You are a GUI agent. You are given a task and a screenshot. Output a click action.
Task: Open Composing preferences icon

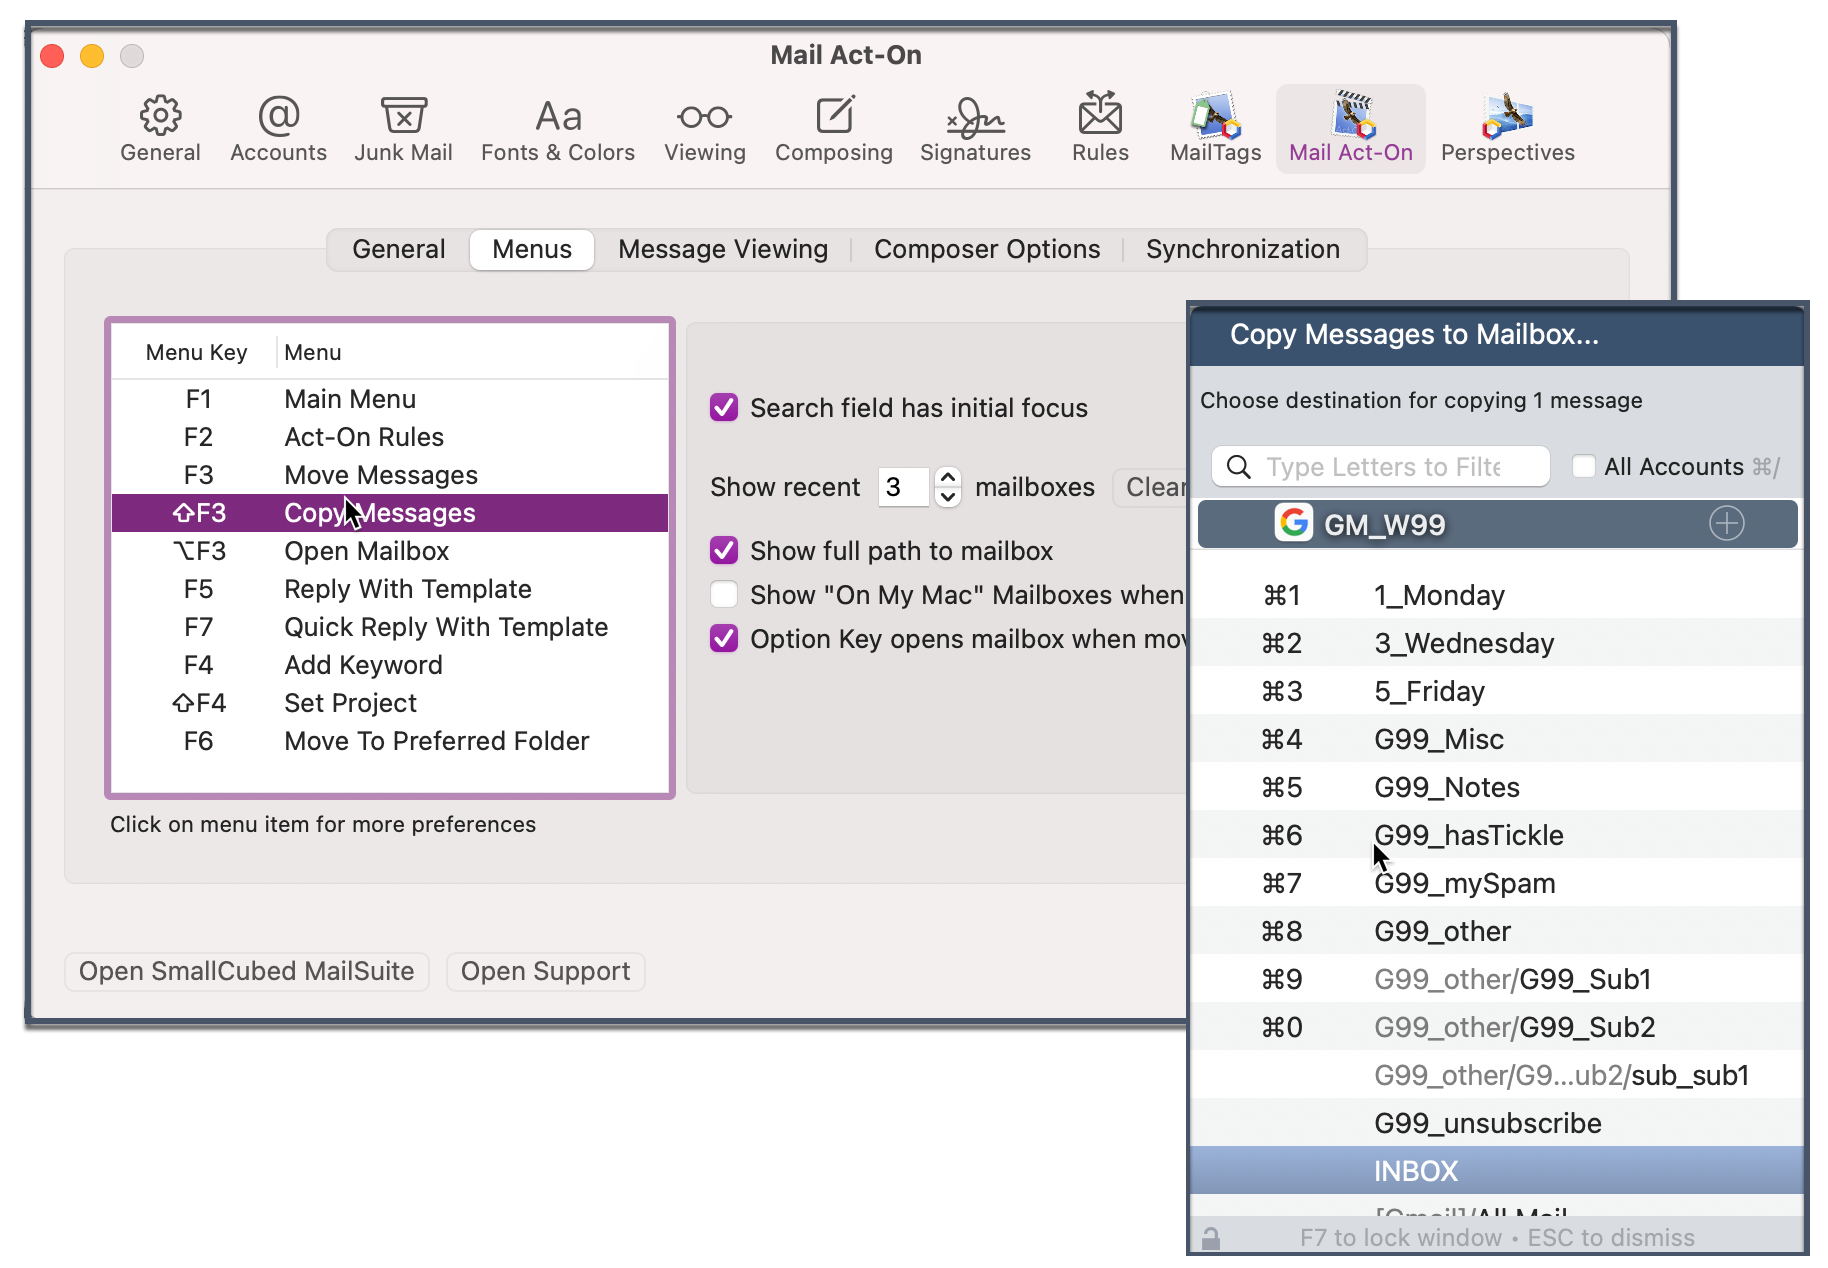834,115
